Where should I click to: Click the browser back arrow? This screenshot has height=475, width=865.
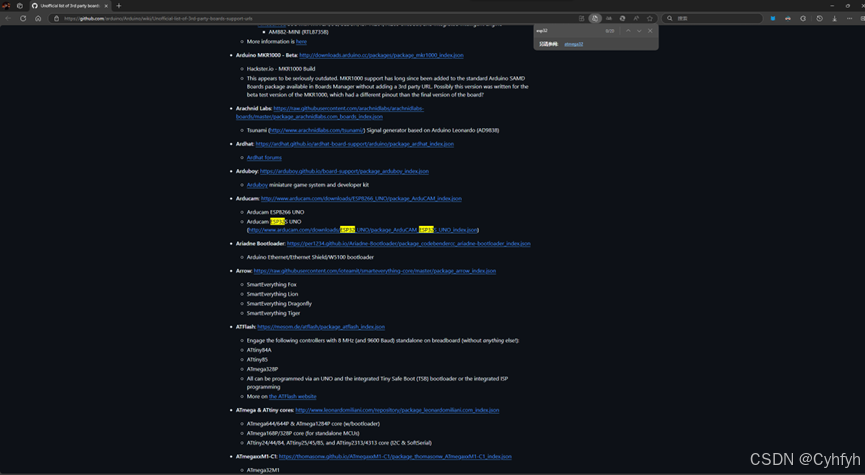point(8,18)
